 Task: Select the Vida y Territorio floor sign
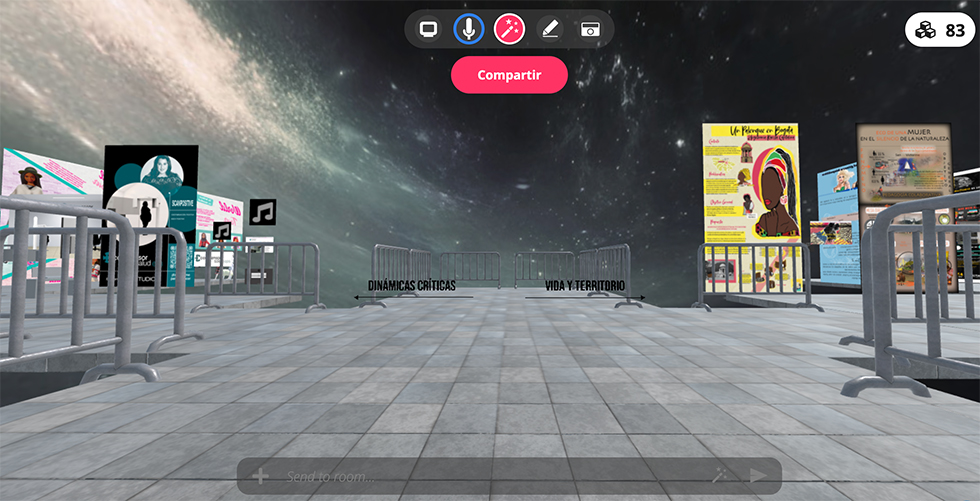(x=584, y=286)
